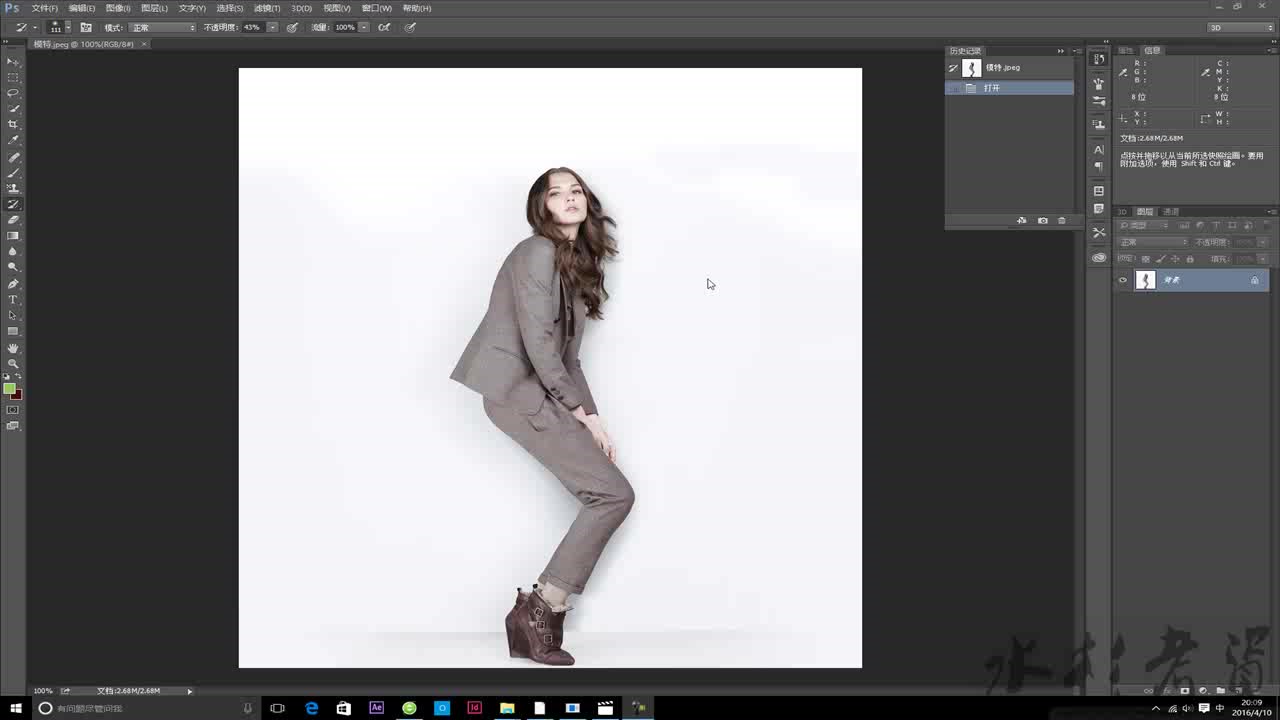Toggle the brush panel button
The image size is (1280, 720).
(86, 27)
